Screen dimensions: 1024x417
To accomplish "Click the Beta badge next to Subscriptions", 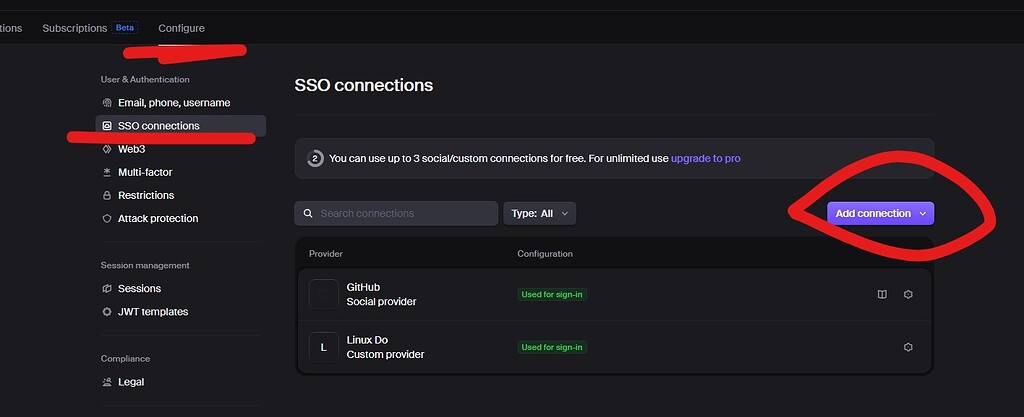I will [x=125, y=28].
